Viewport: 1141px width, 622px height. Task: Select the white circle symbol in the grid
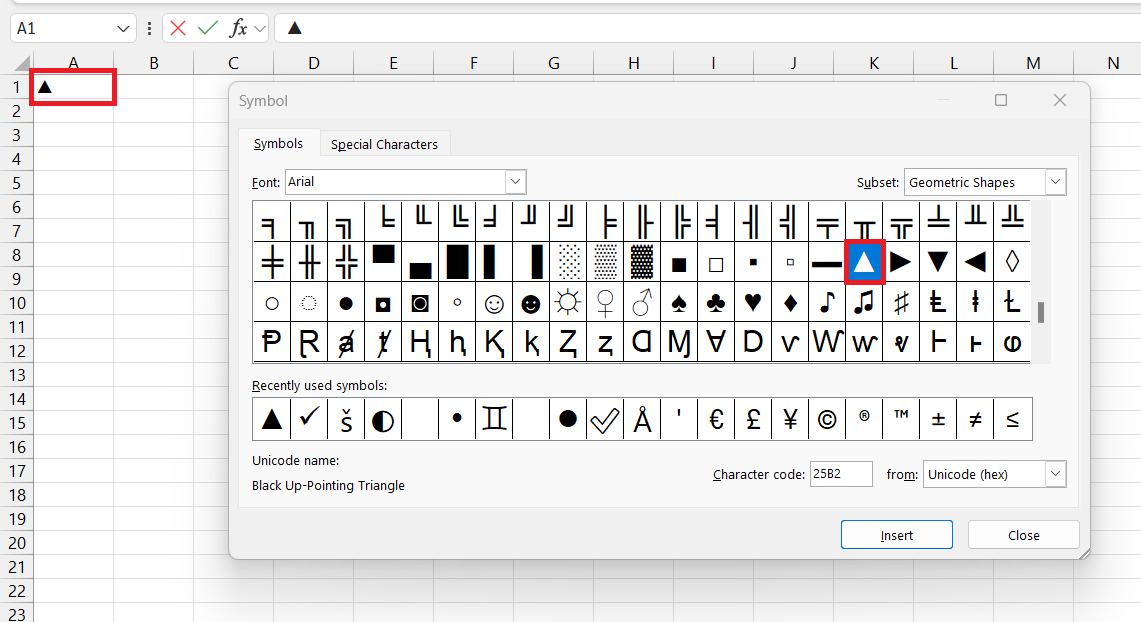pos(271,303)
